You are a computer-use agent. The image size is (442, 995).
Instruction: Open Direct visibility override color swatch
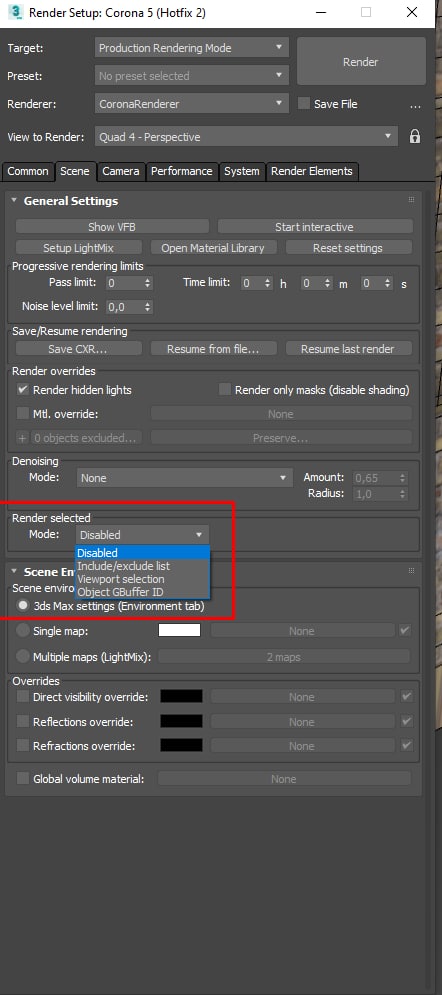[x=181, y=696]
